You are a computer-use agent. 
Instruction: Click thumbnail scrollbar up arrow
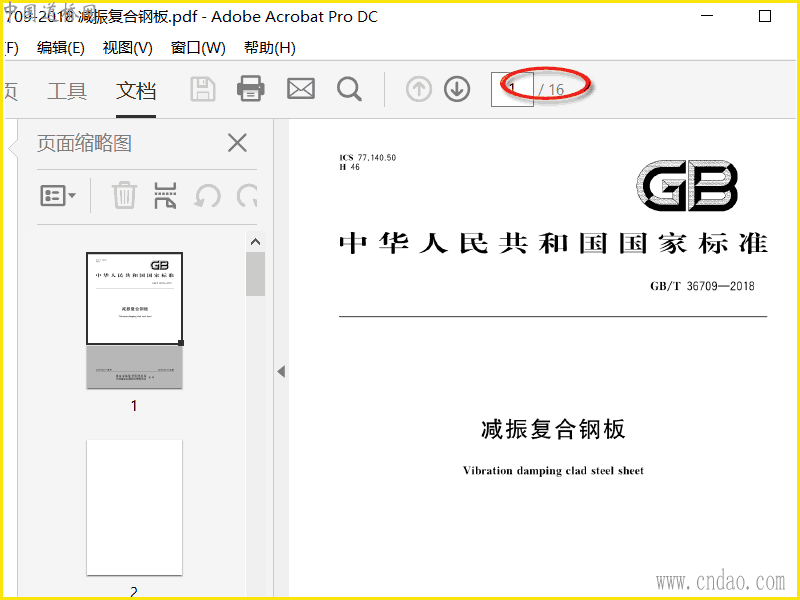pyautogui.click(x=256, y=242)
